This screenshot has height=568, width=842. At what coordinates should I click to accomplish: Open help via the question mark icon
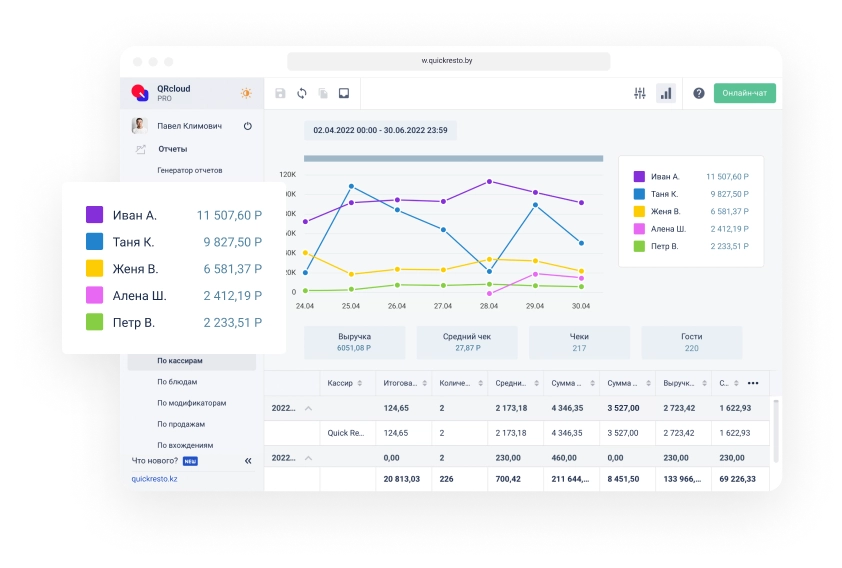[699, 93]
